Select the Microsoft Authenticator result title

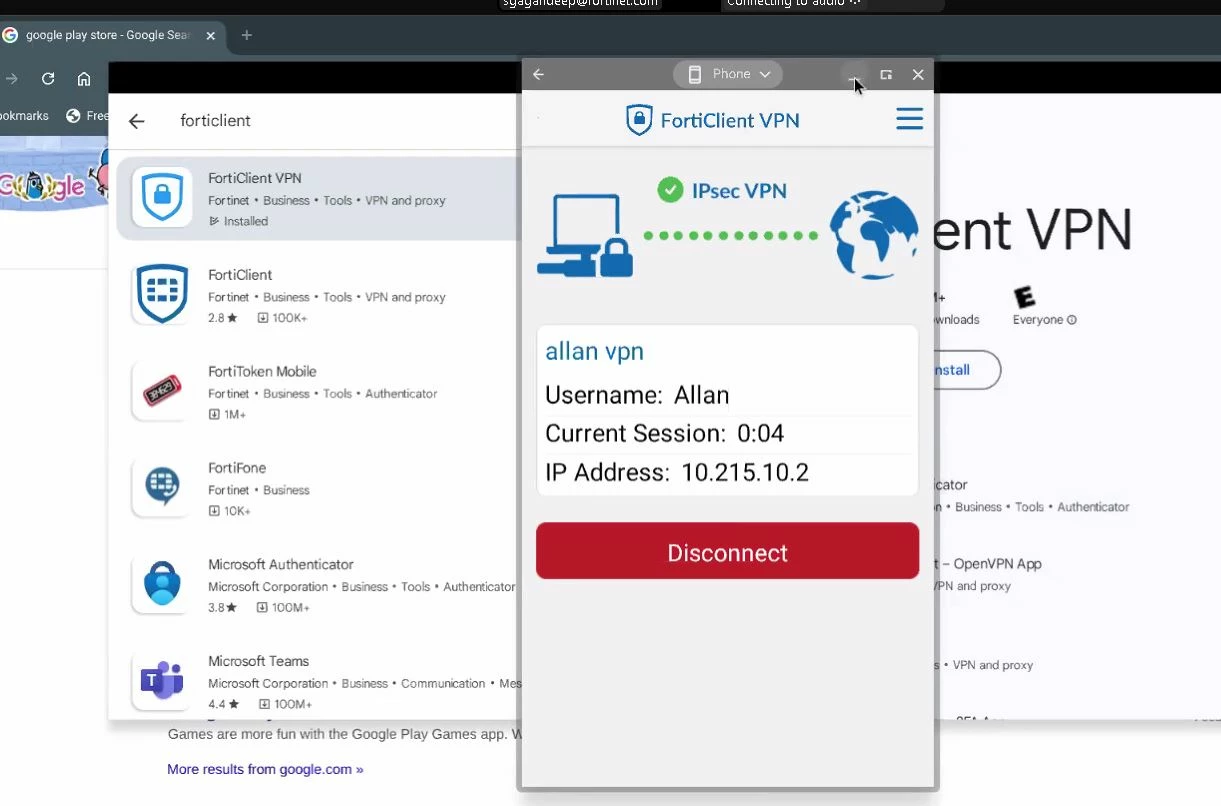click(281, 564)
